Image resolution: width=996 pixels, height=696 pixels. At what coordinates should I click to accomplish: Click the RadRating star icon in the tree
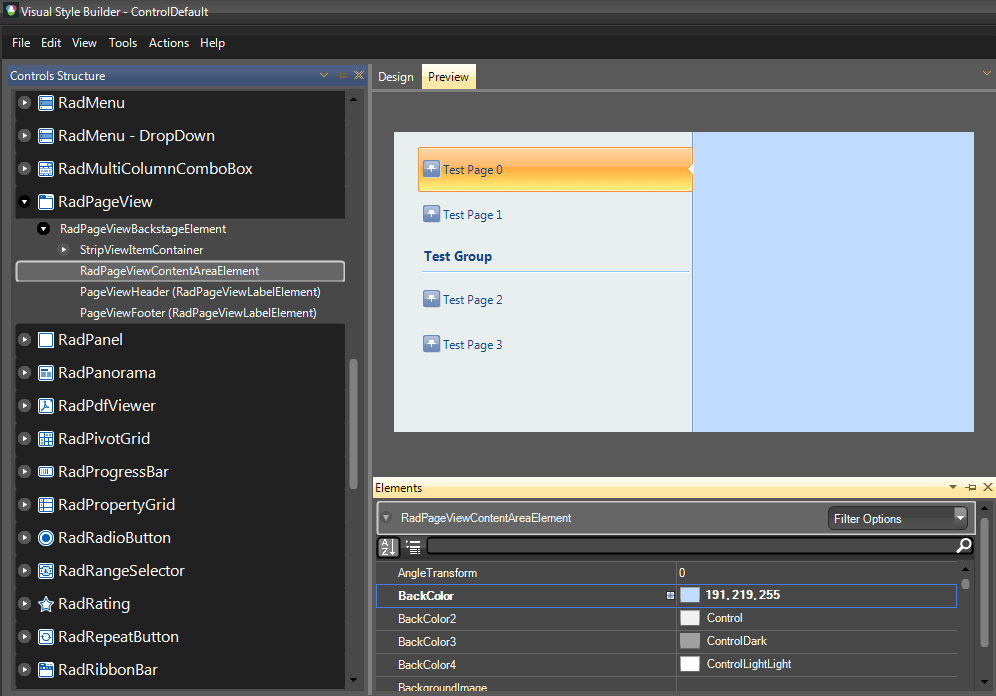click(x=44, y=603)
